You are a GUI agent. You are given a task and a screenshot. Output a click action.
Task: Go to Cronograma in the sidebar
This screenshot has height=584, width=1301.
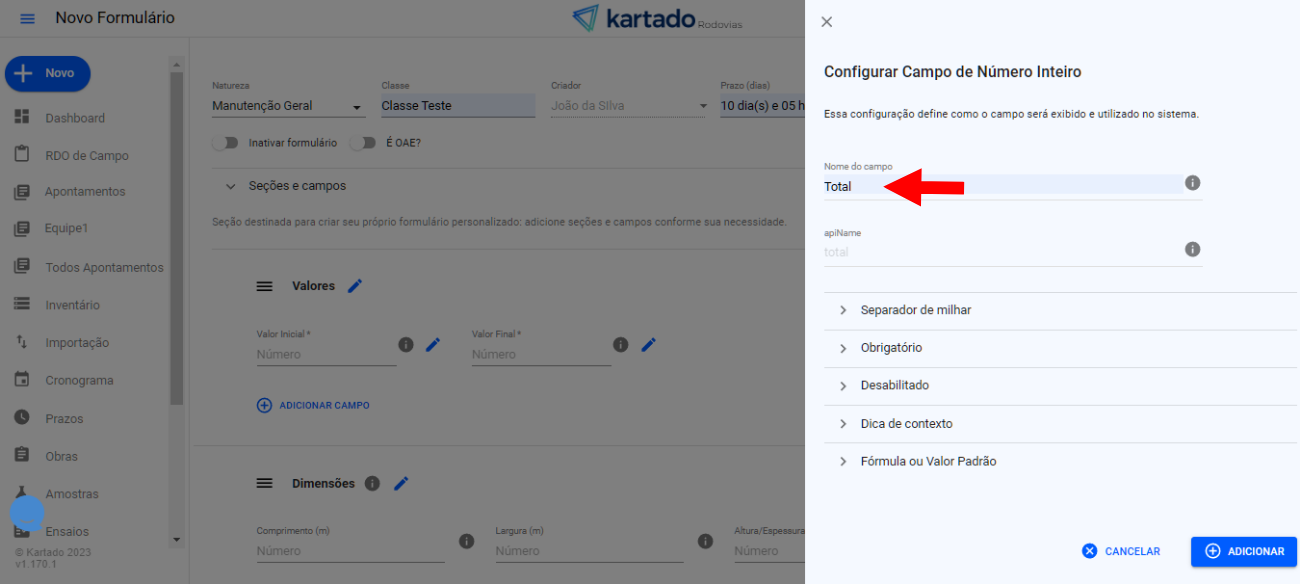[x=79, y=381]
